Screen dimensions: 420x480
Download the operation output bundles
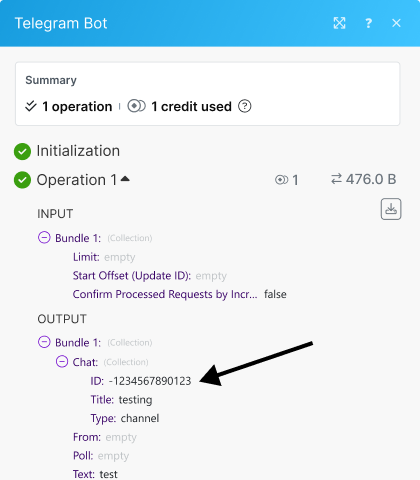(x=391, y=209)
